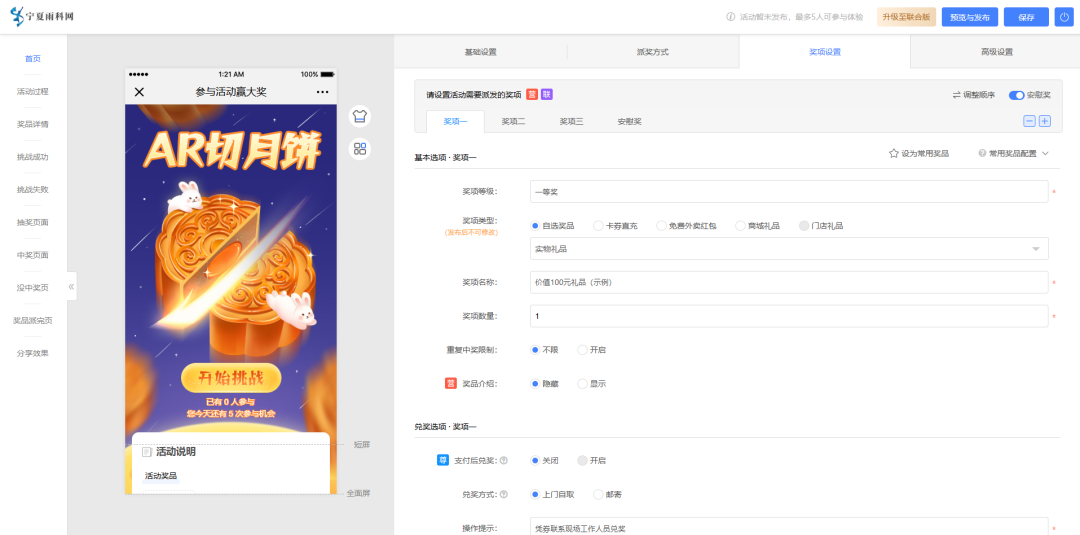Select the 商城礼品 radio button
The image size is (1080, 535).
pyautogui.click(x=740, y=226)
